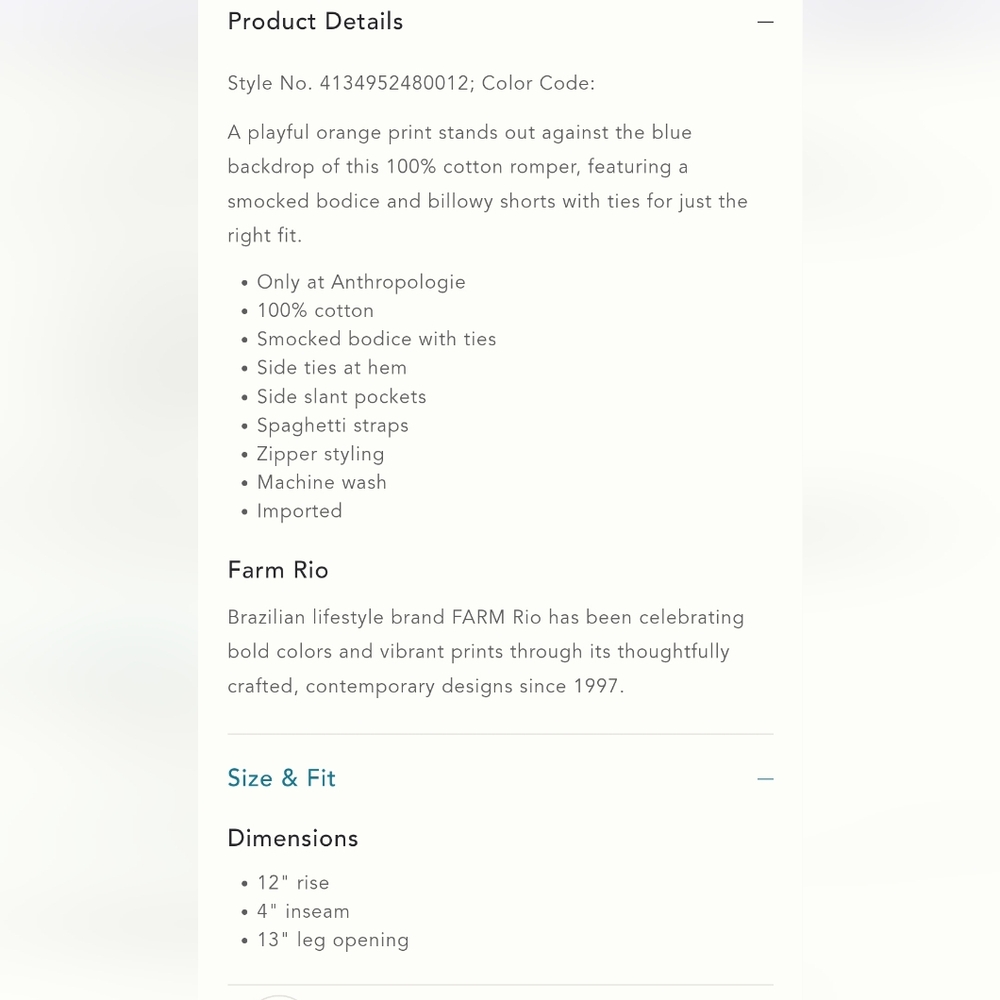Viewport: 1000px width, 1000px height.
Task: Click the Imported bullet item
Action: (299, 511)
